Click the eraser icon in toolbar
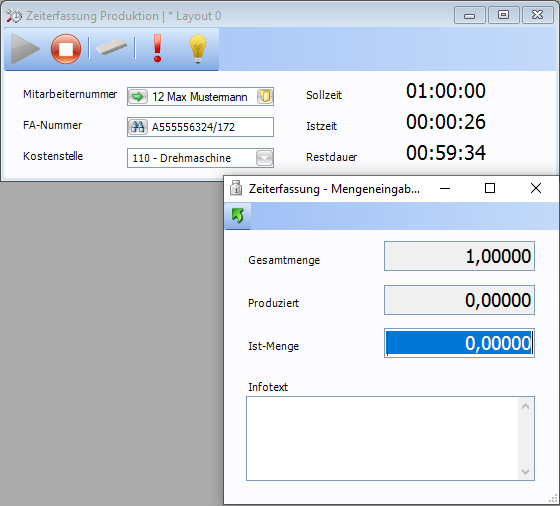This screenshot has width=560, height=506. click(x=112, y=47)
